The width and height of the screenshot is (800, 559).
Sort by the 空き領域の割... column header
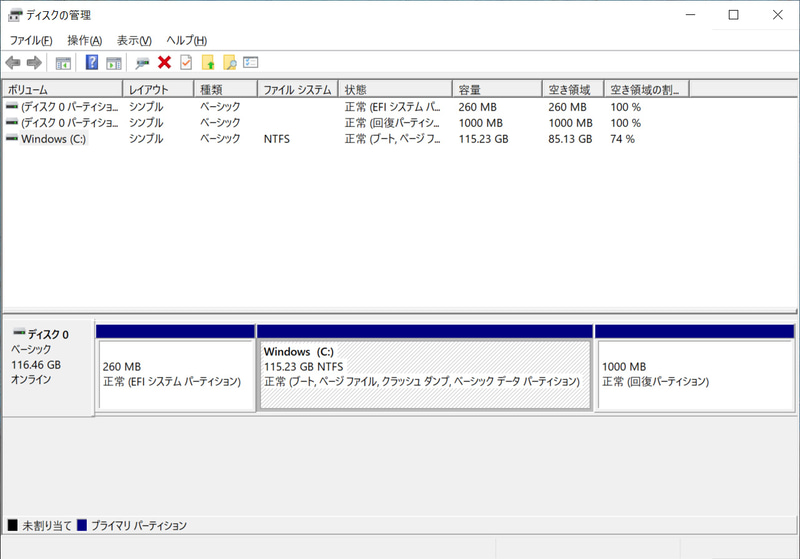coord(646,89)
